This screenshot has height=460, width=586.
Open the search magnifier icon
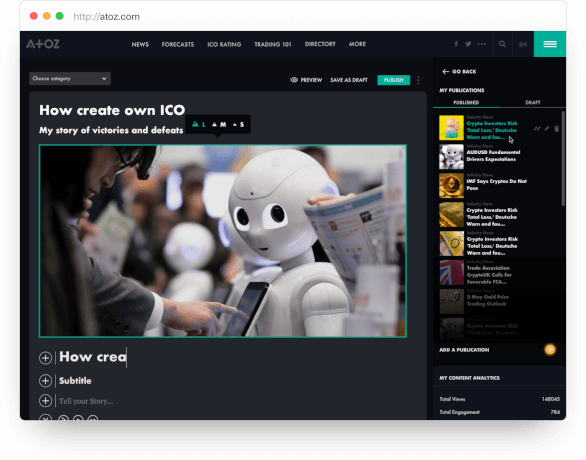(x=502, y=44)
